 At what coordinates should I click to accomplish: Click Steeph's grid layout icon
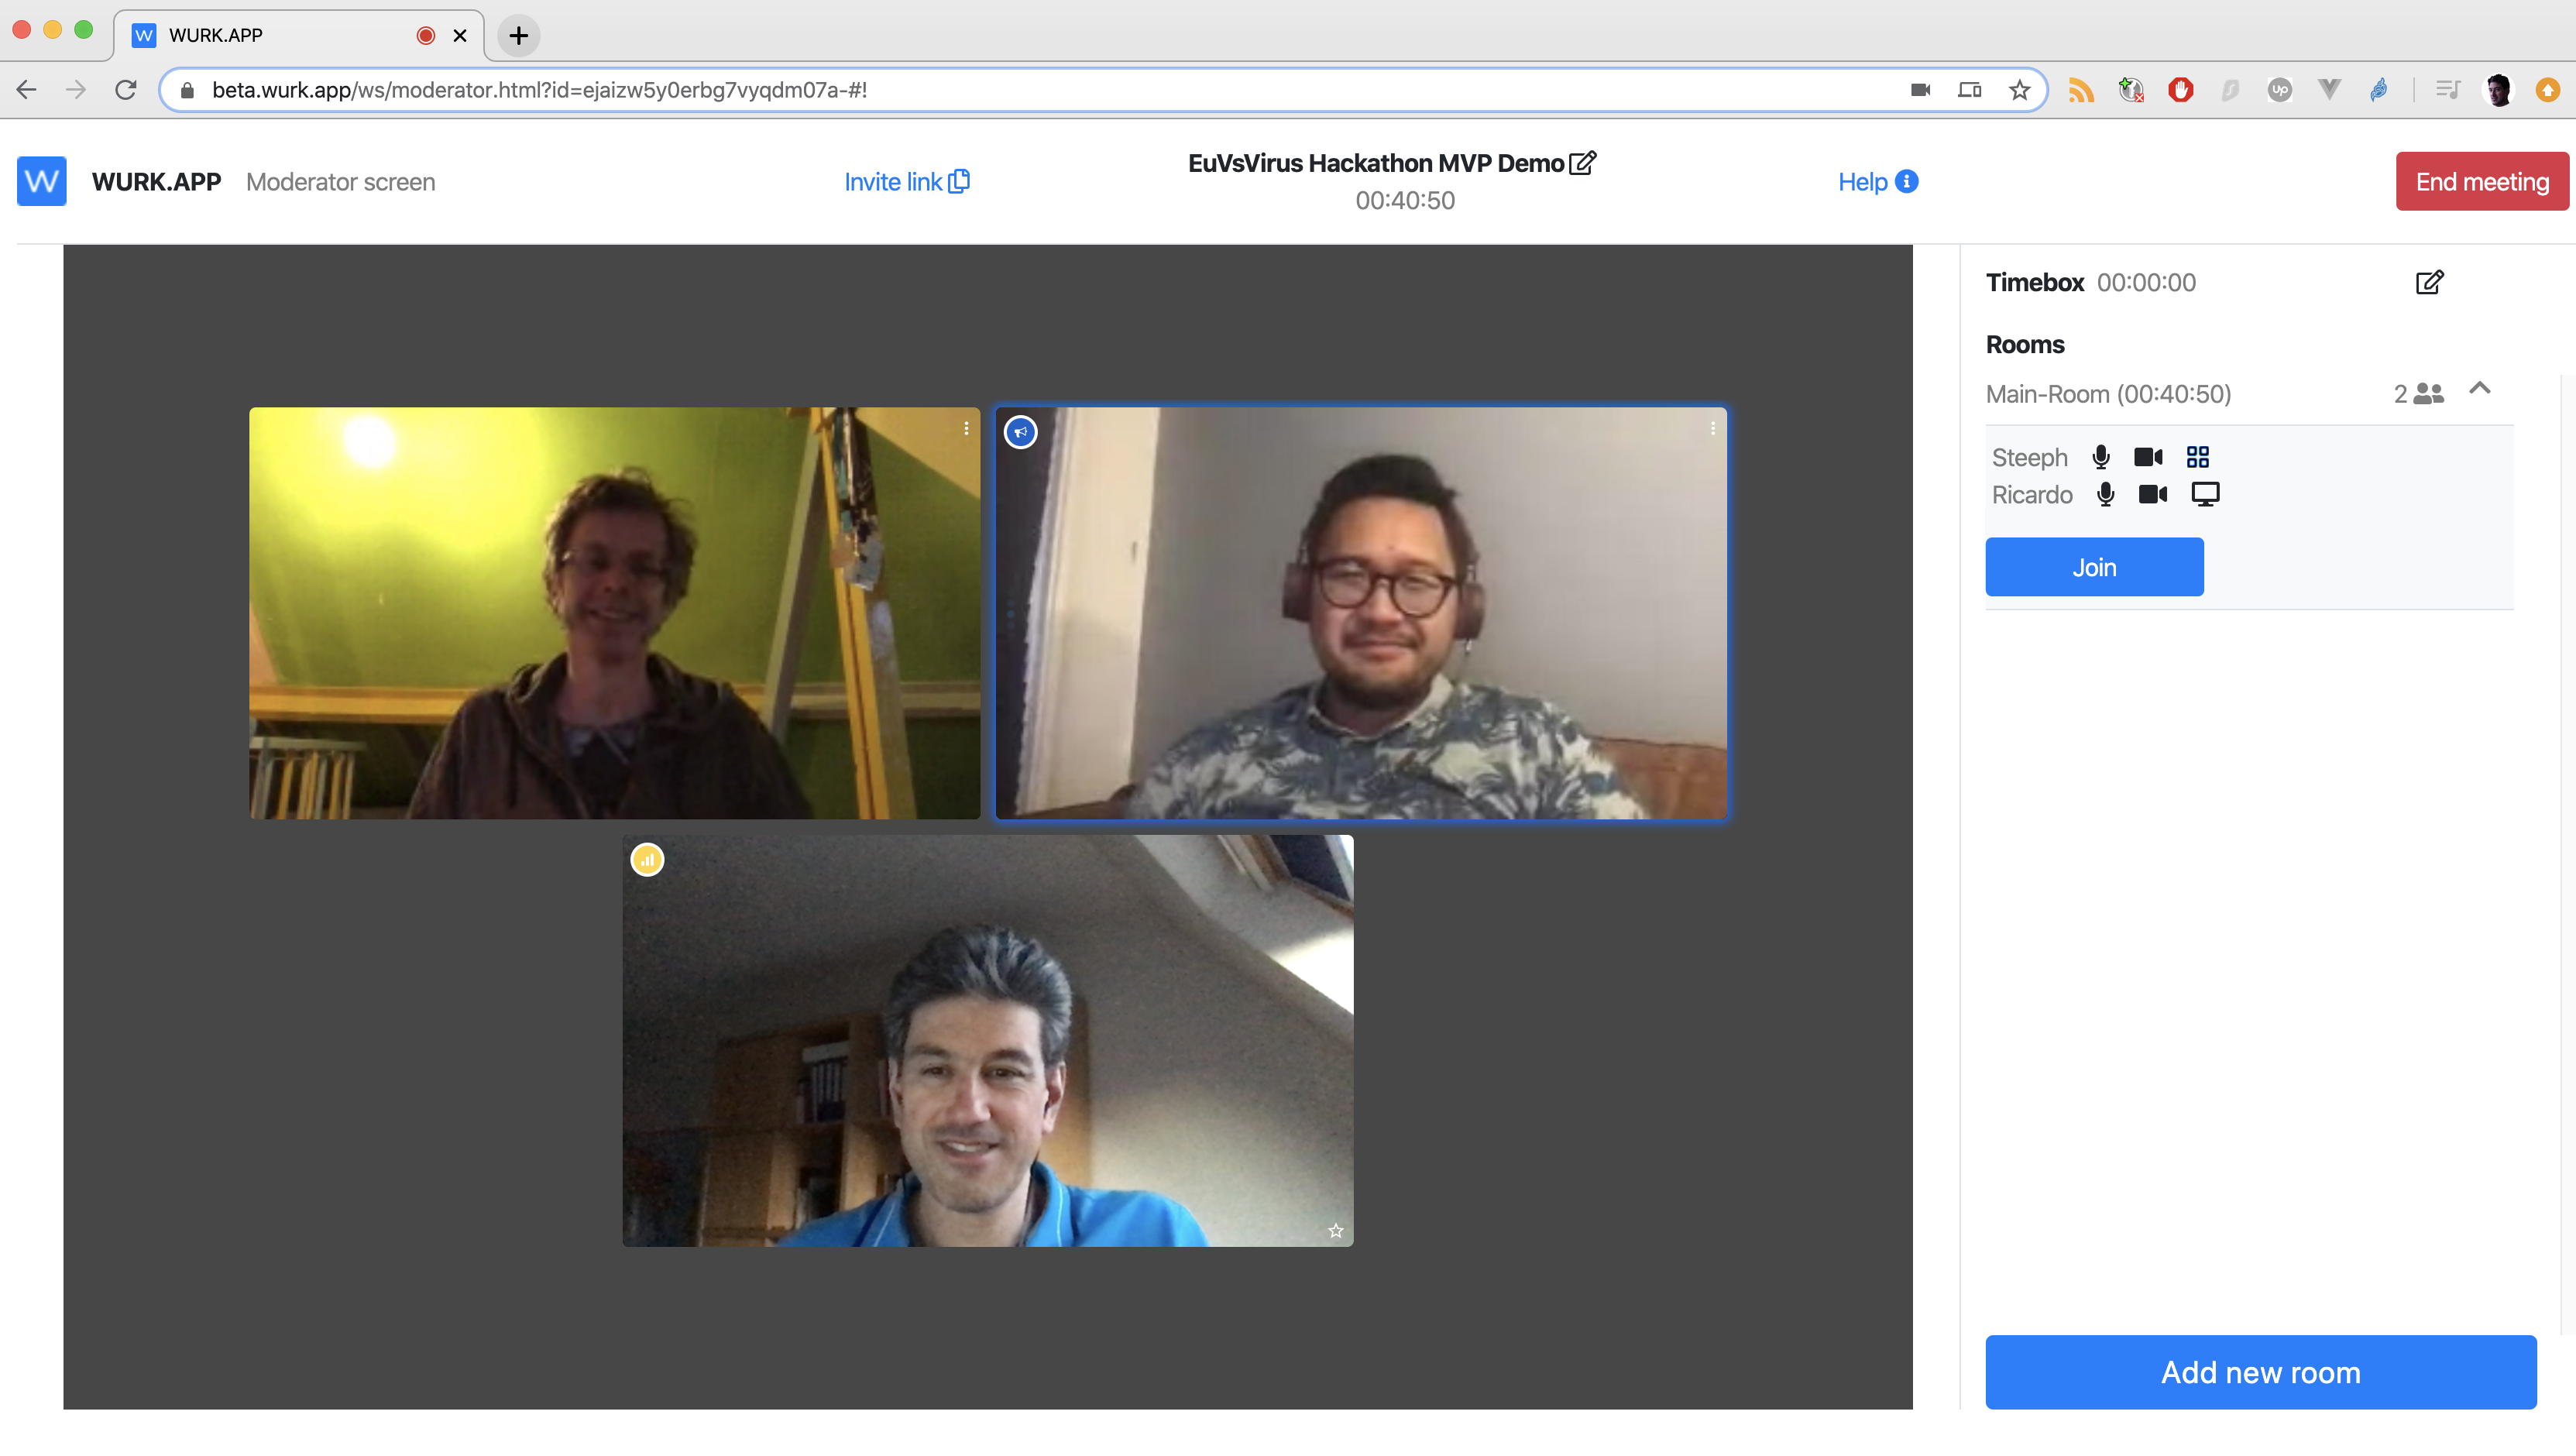tap(2197, 457)
